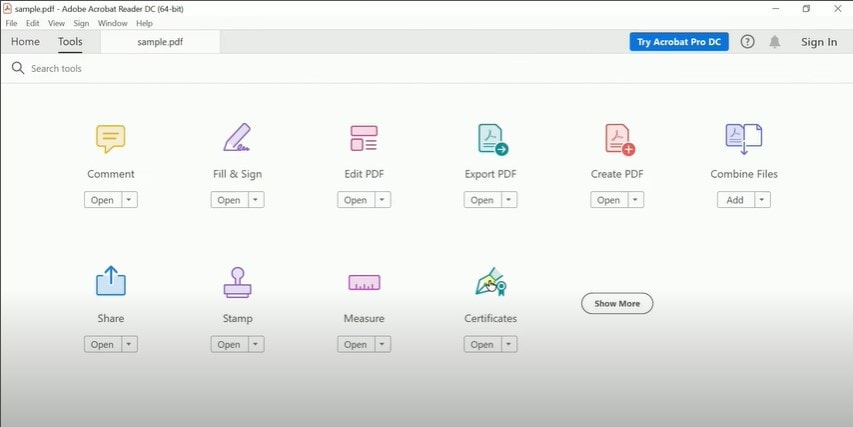The image size is (853, 427).
Task: Expand the Edit PDF dropdown arrow
Action: tap(382, 200)
